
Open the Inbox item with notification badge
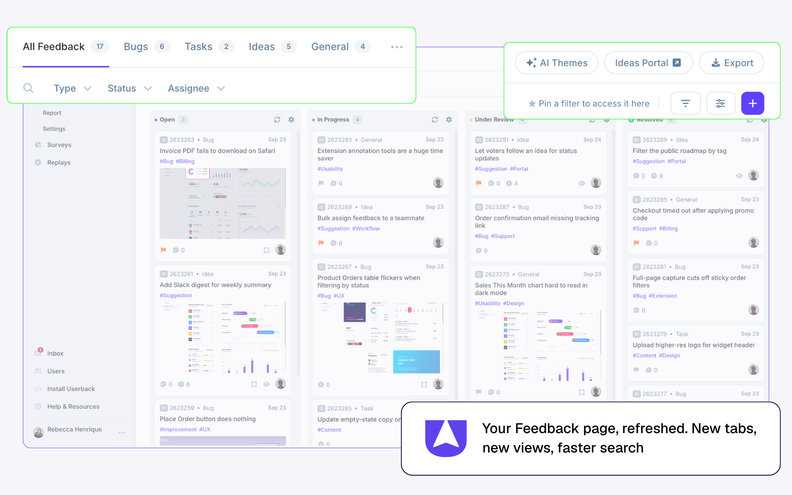(x=49, y=353)
